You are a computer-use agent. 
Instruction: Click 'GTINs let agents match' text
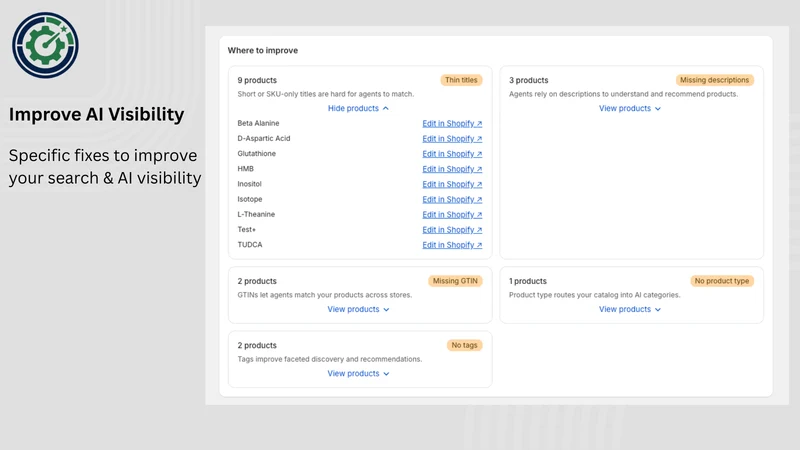pos(324,295)
